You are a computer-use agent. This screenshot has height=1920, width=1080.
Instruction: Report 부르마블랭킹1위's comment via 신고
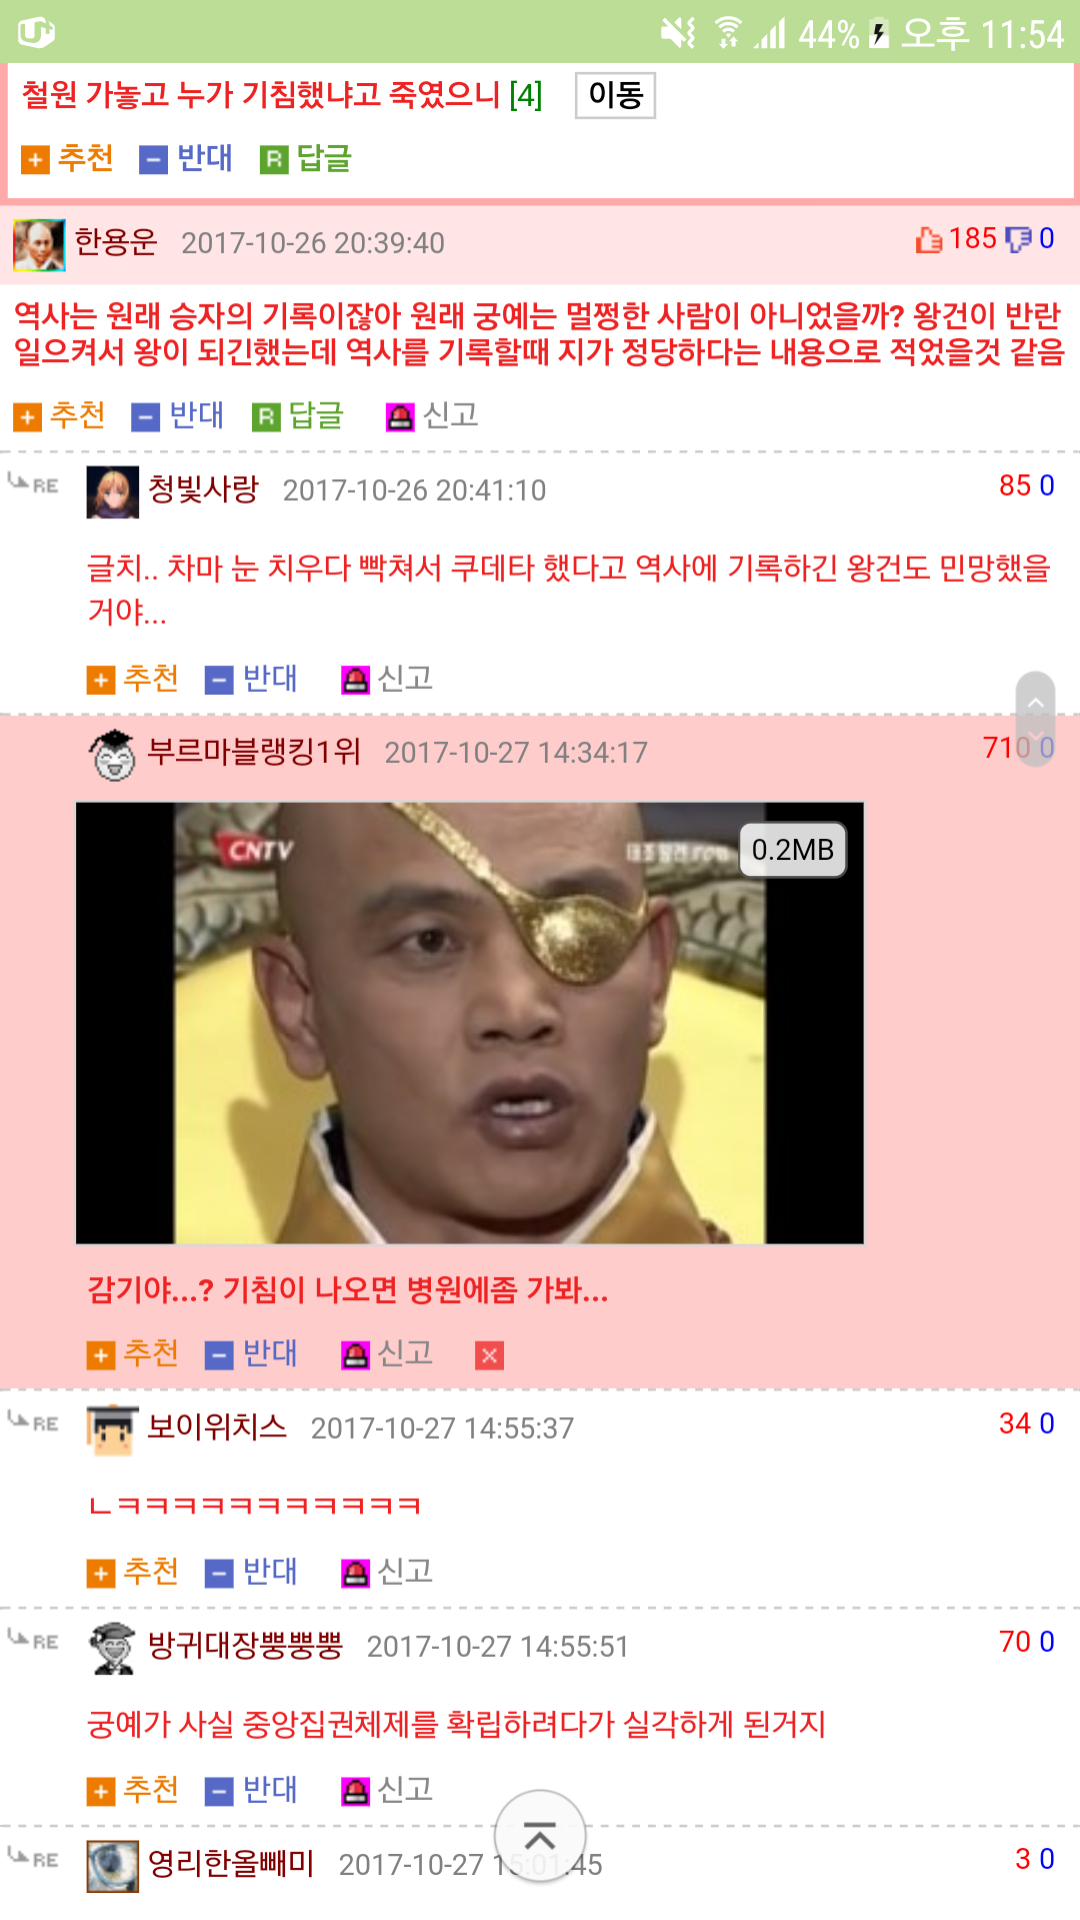(x=387, y=1354)
